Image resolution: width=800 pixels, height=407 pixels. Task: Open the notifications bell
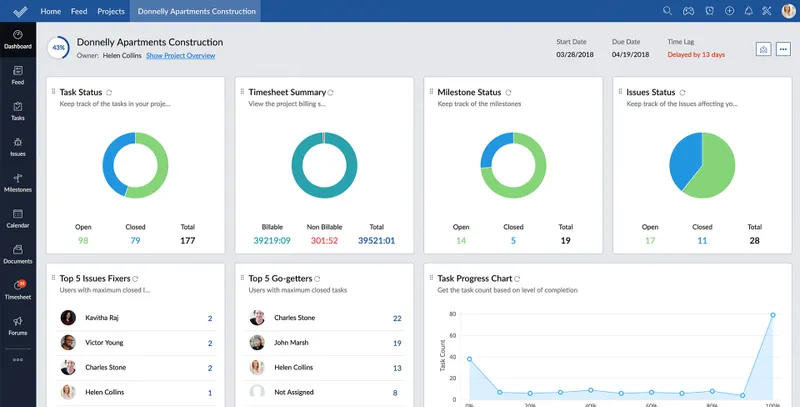(x=748, y=11)
